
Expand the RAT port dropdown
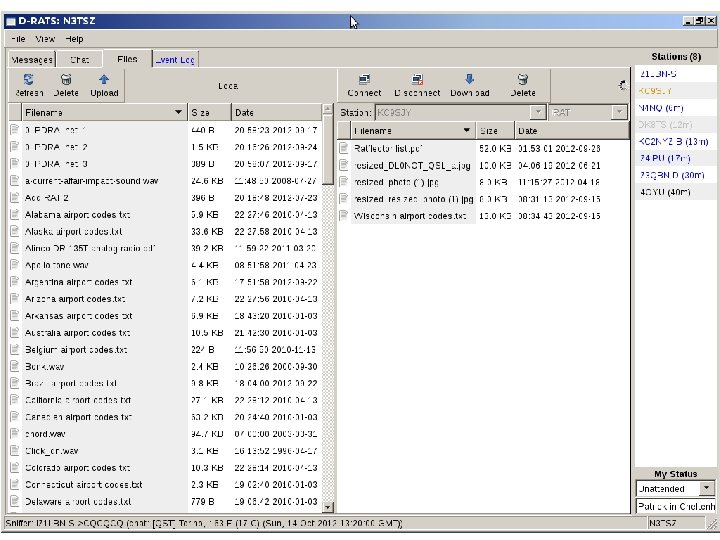tap(619, 112)
